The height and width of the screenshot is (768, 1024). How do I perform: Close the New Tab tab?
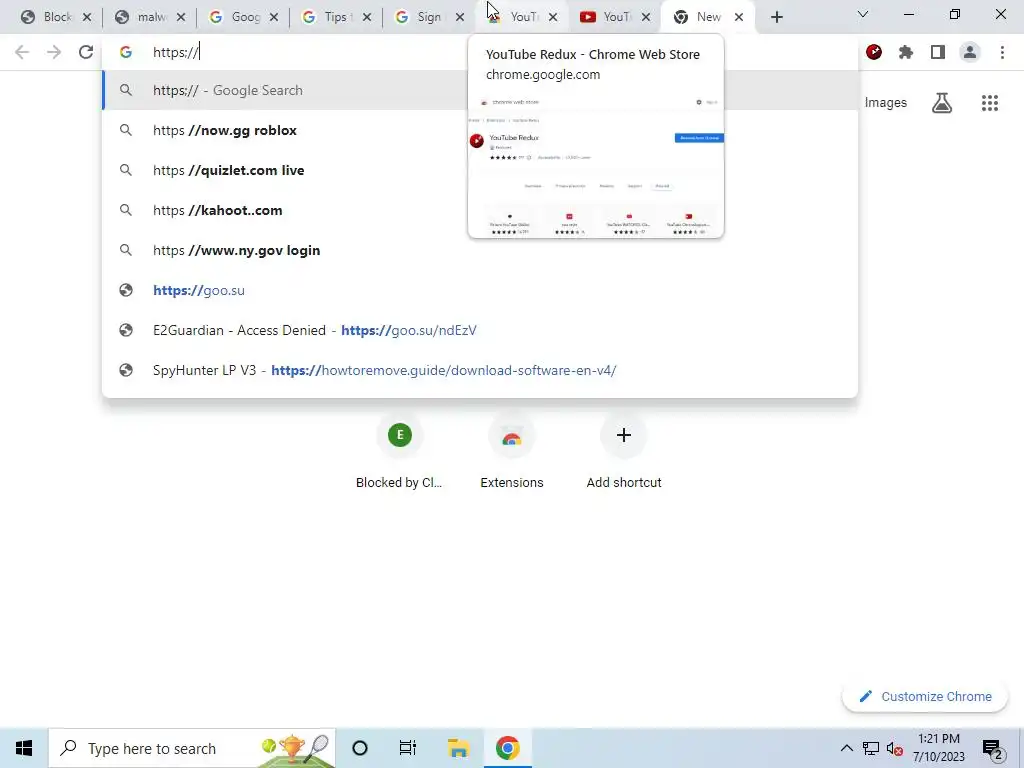739,17
